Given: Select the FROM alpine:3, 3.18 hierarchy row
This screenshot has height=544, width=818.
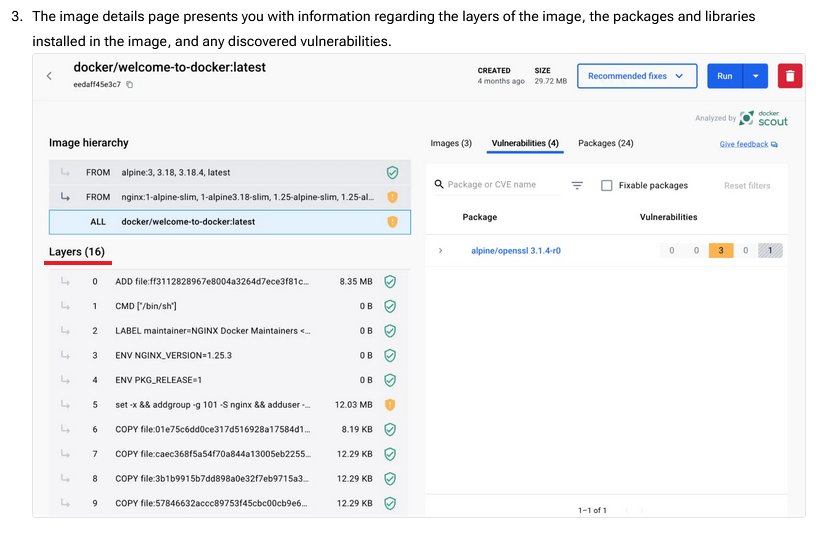Looking at the screenshot, I should click(230, 173).
